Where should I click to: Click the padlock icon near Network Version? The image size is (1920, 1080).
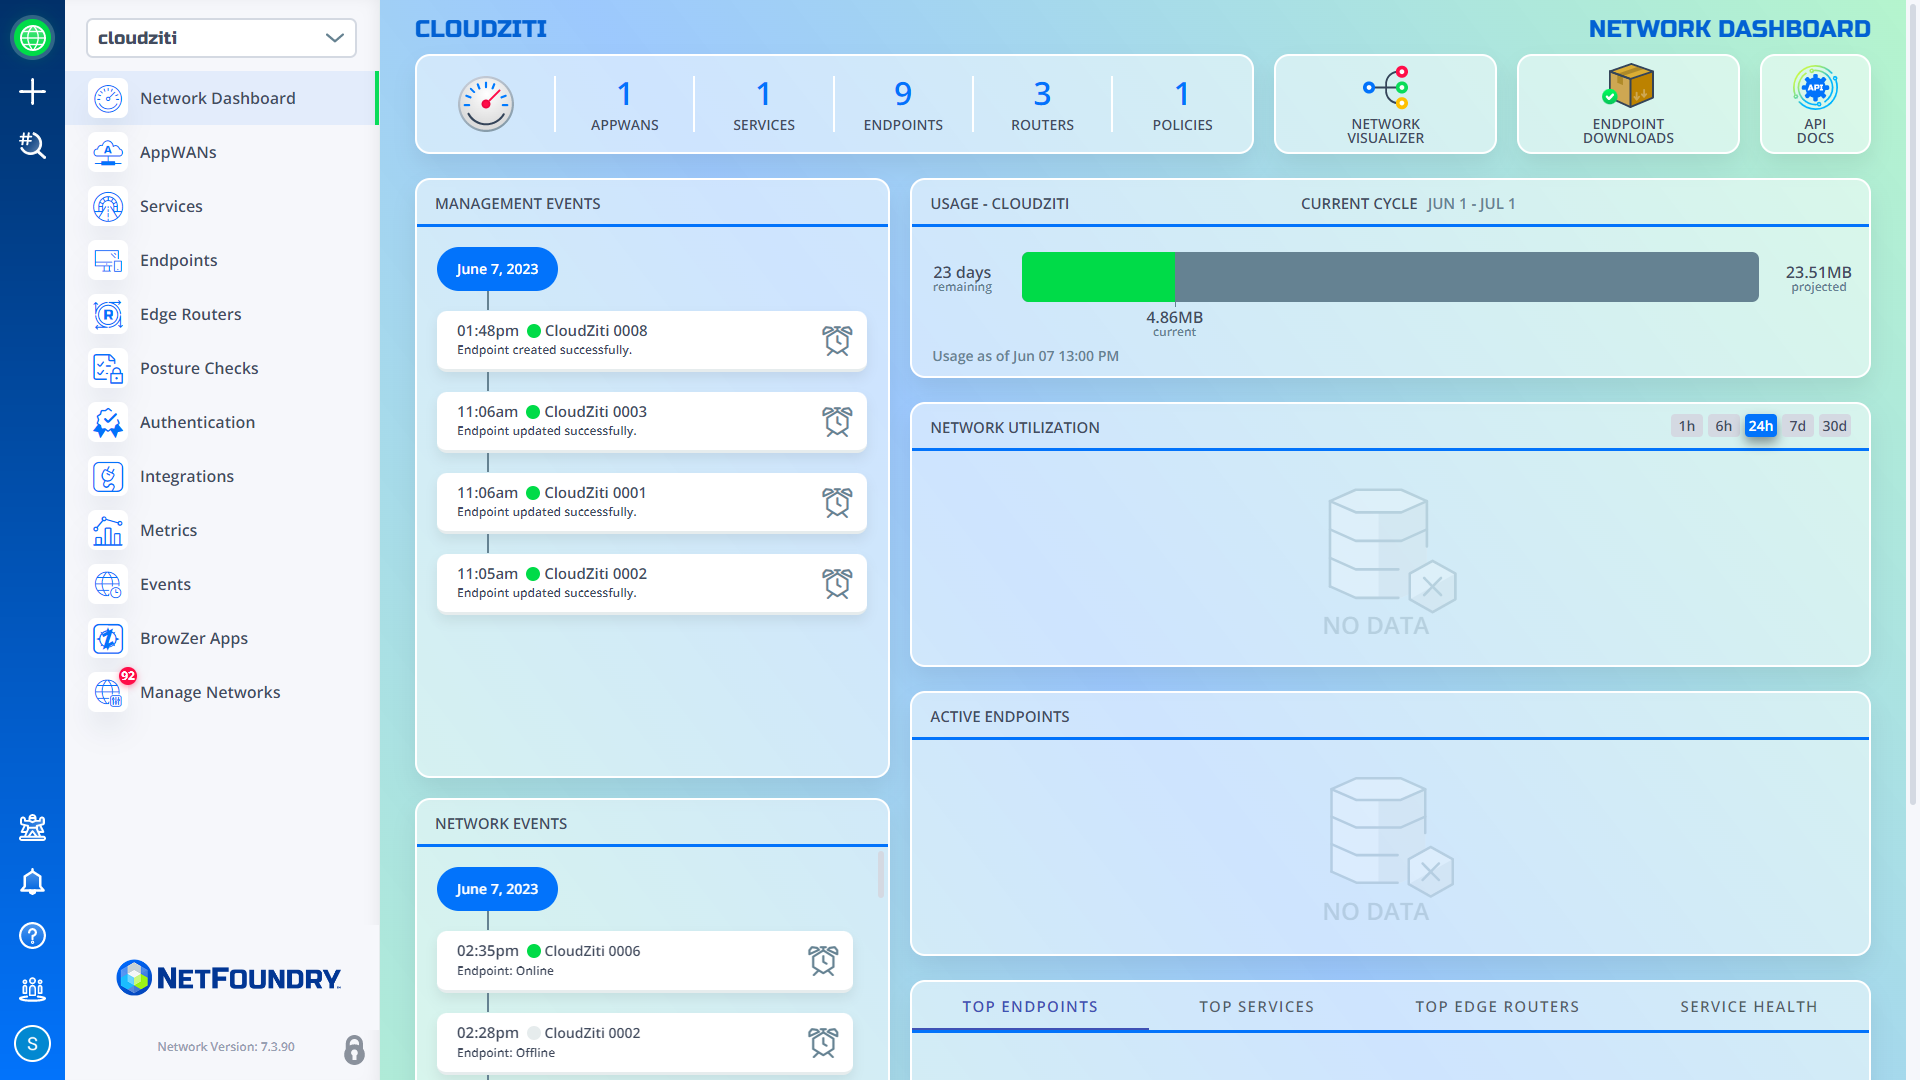coord(354,1049)
